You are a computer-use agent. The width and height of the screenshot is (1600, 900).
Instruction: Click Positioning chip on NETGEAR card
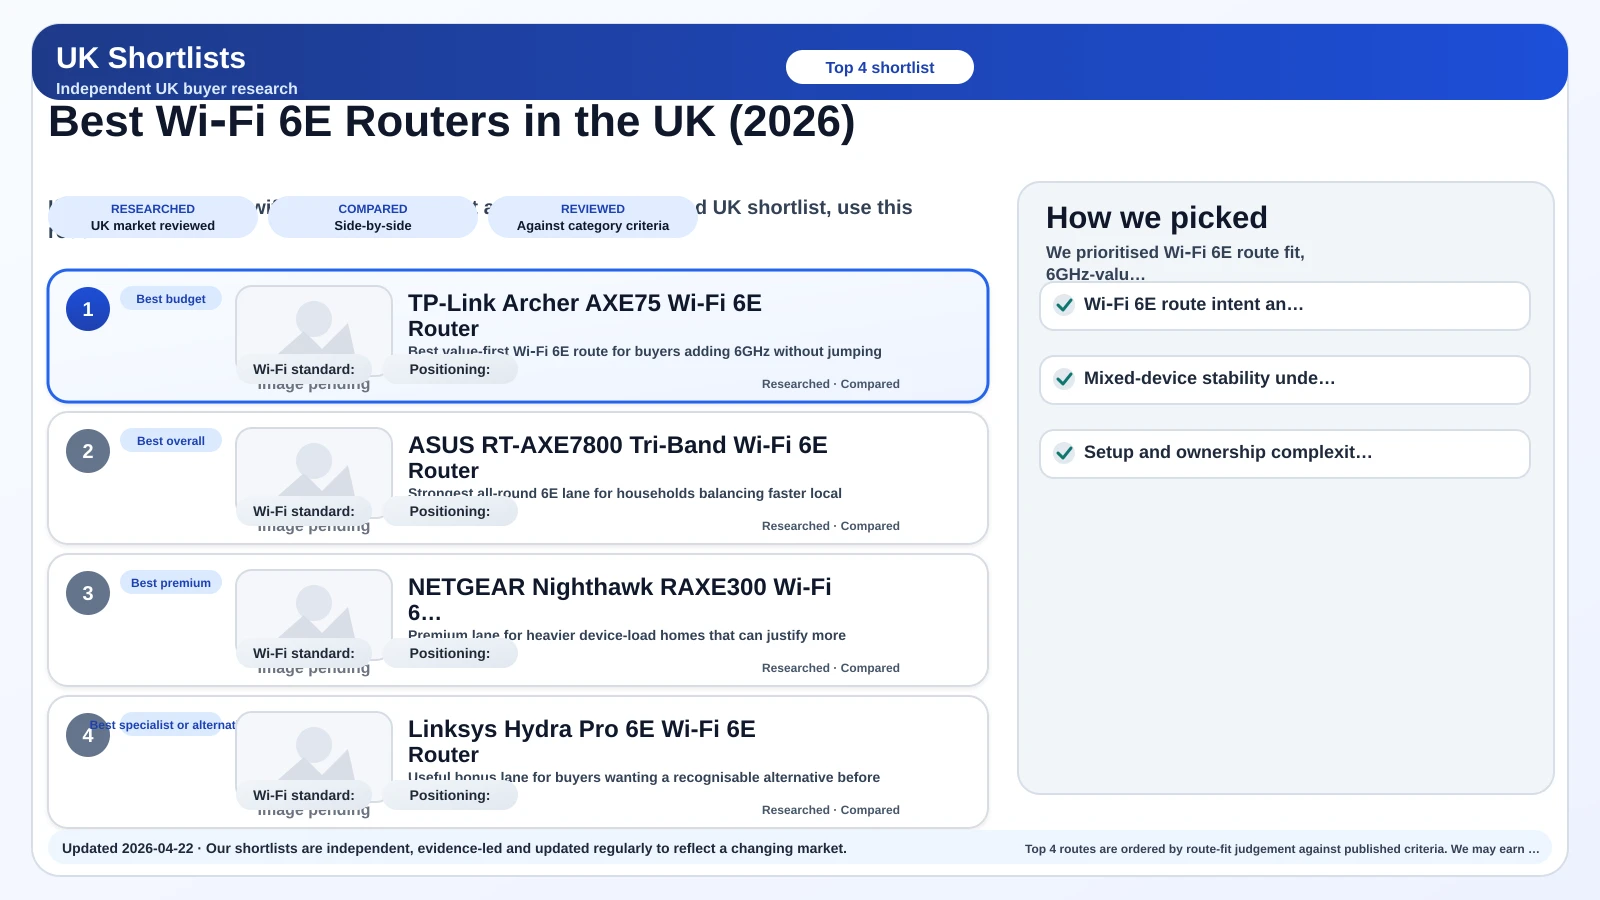tap(450, 653)
